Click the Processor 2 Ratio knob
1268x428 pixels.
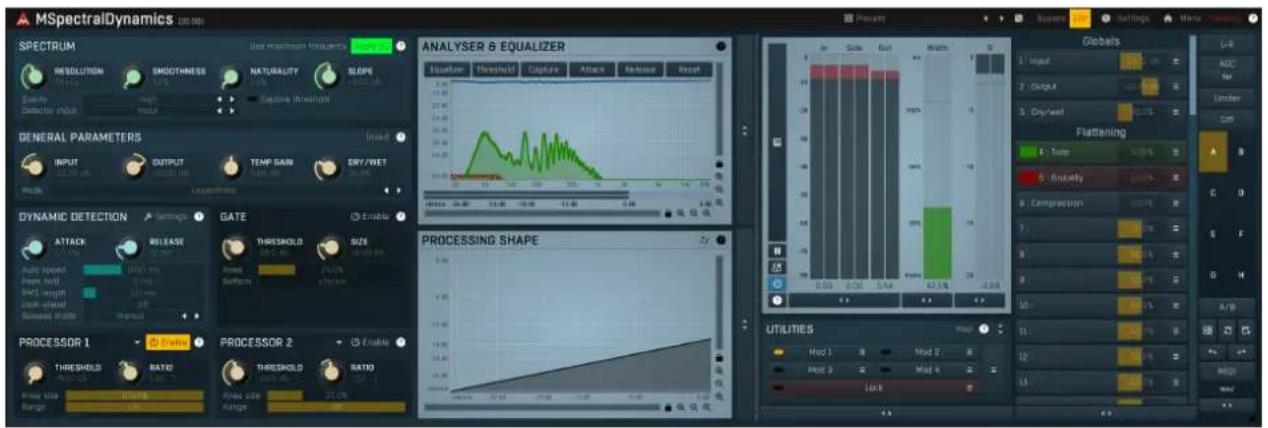329,372
